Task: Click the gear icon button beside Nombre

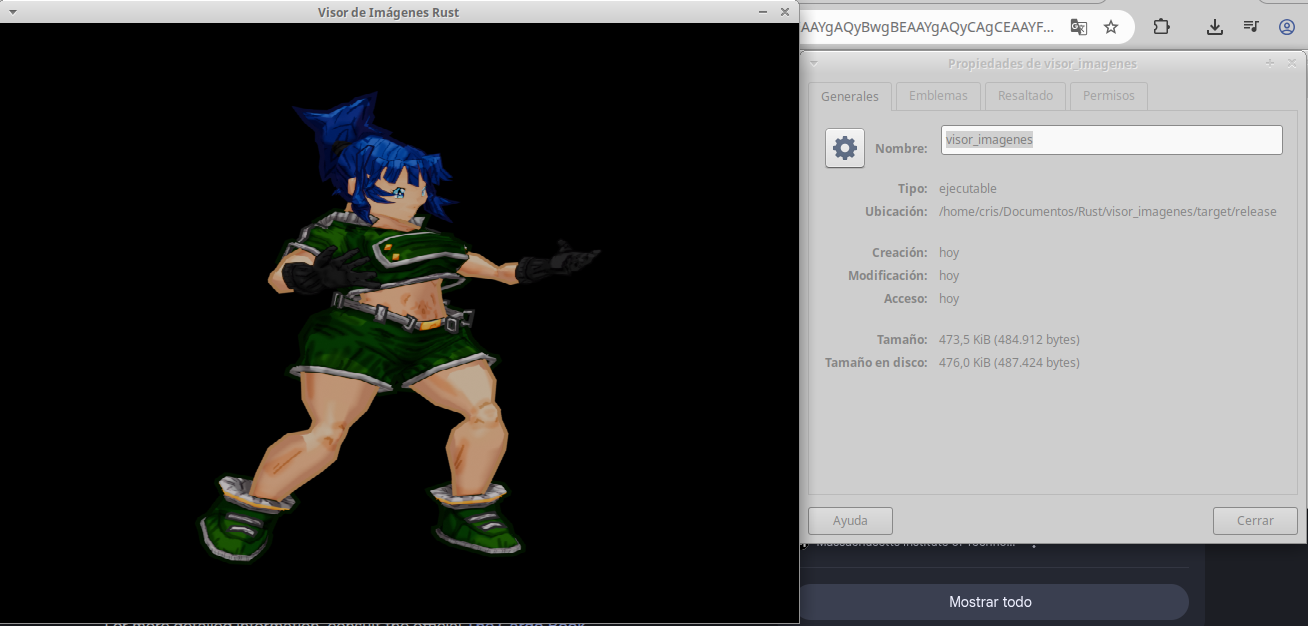Action: point(845,148)
